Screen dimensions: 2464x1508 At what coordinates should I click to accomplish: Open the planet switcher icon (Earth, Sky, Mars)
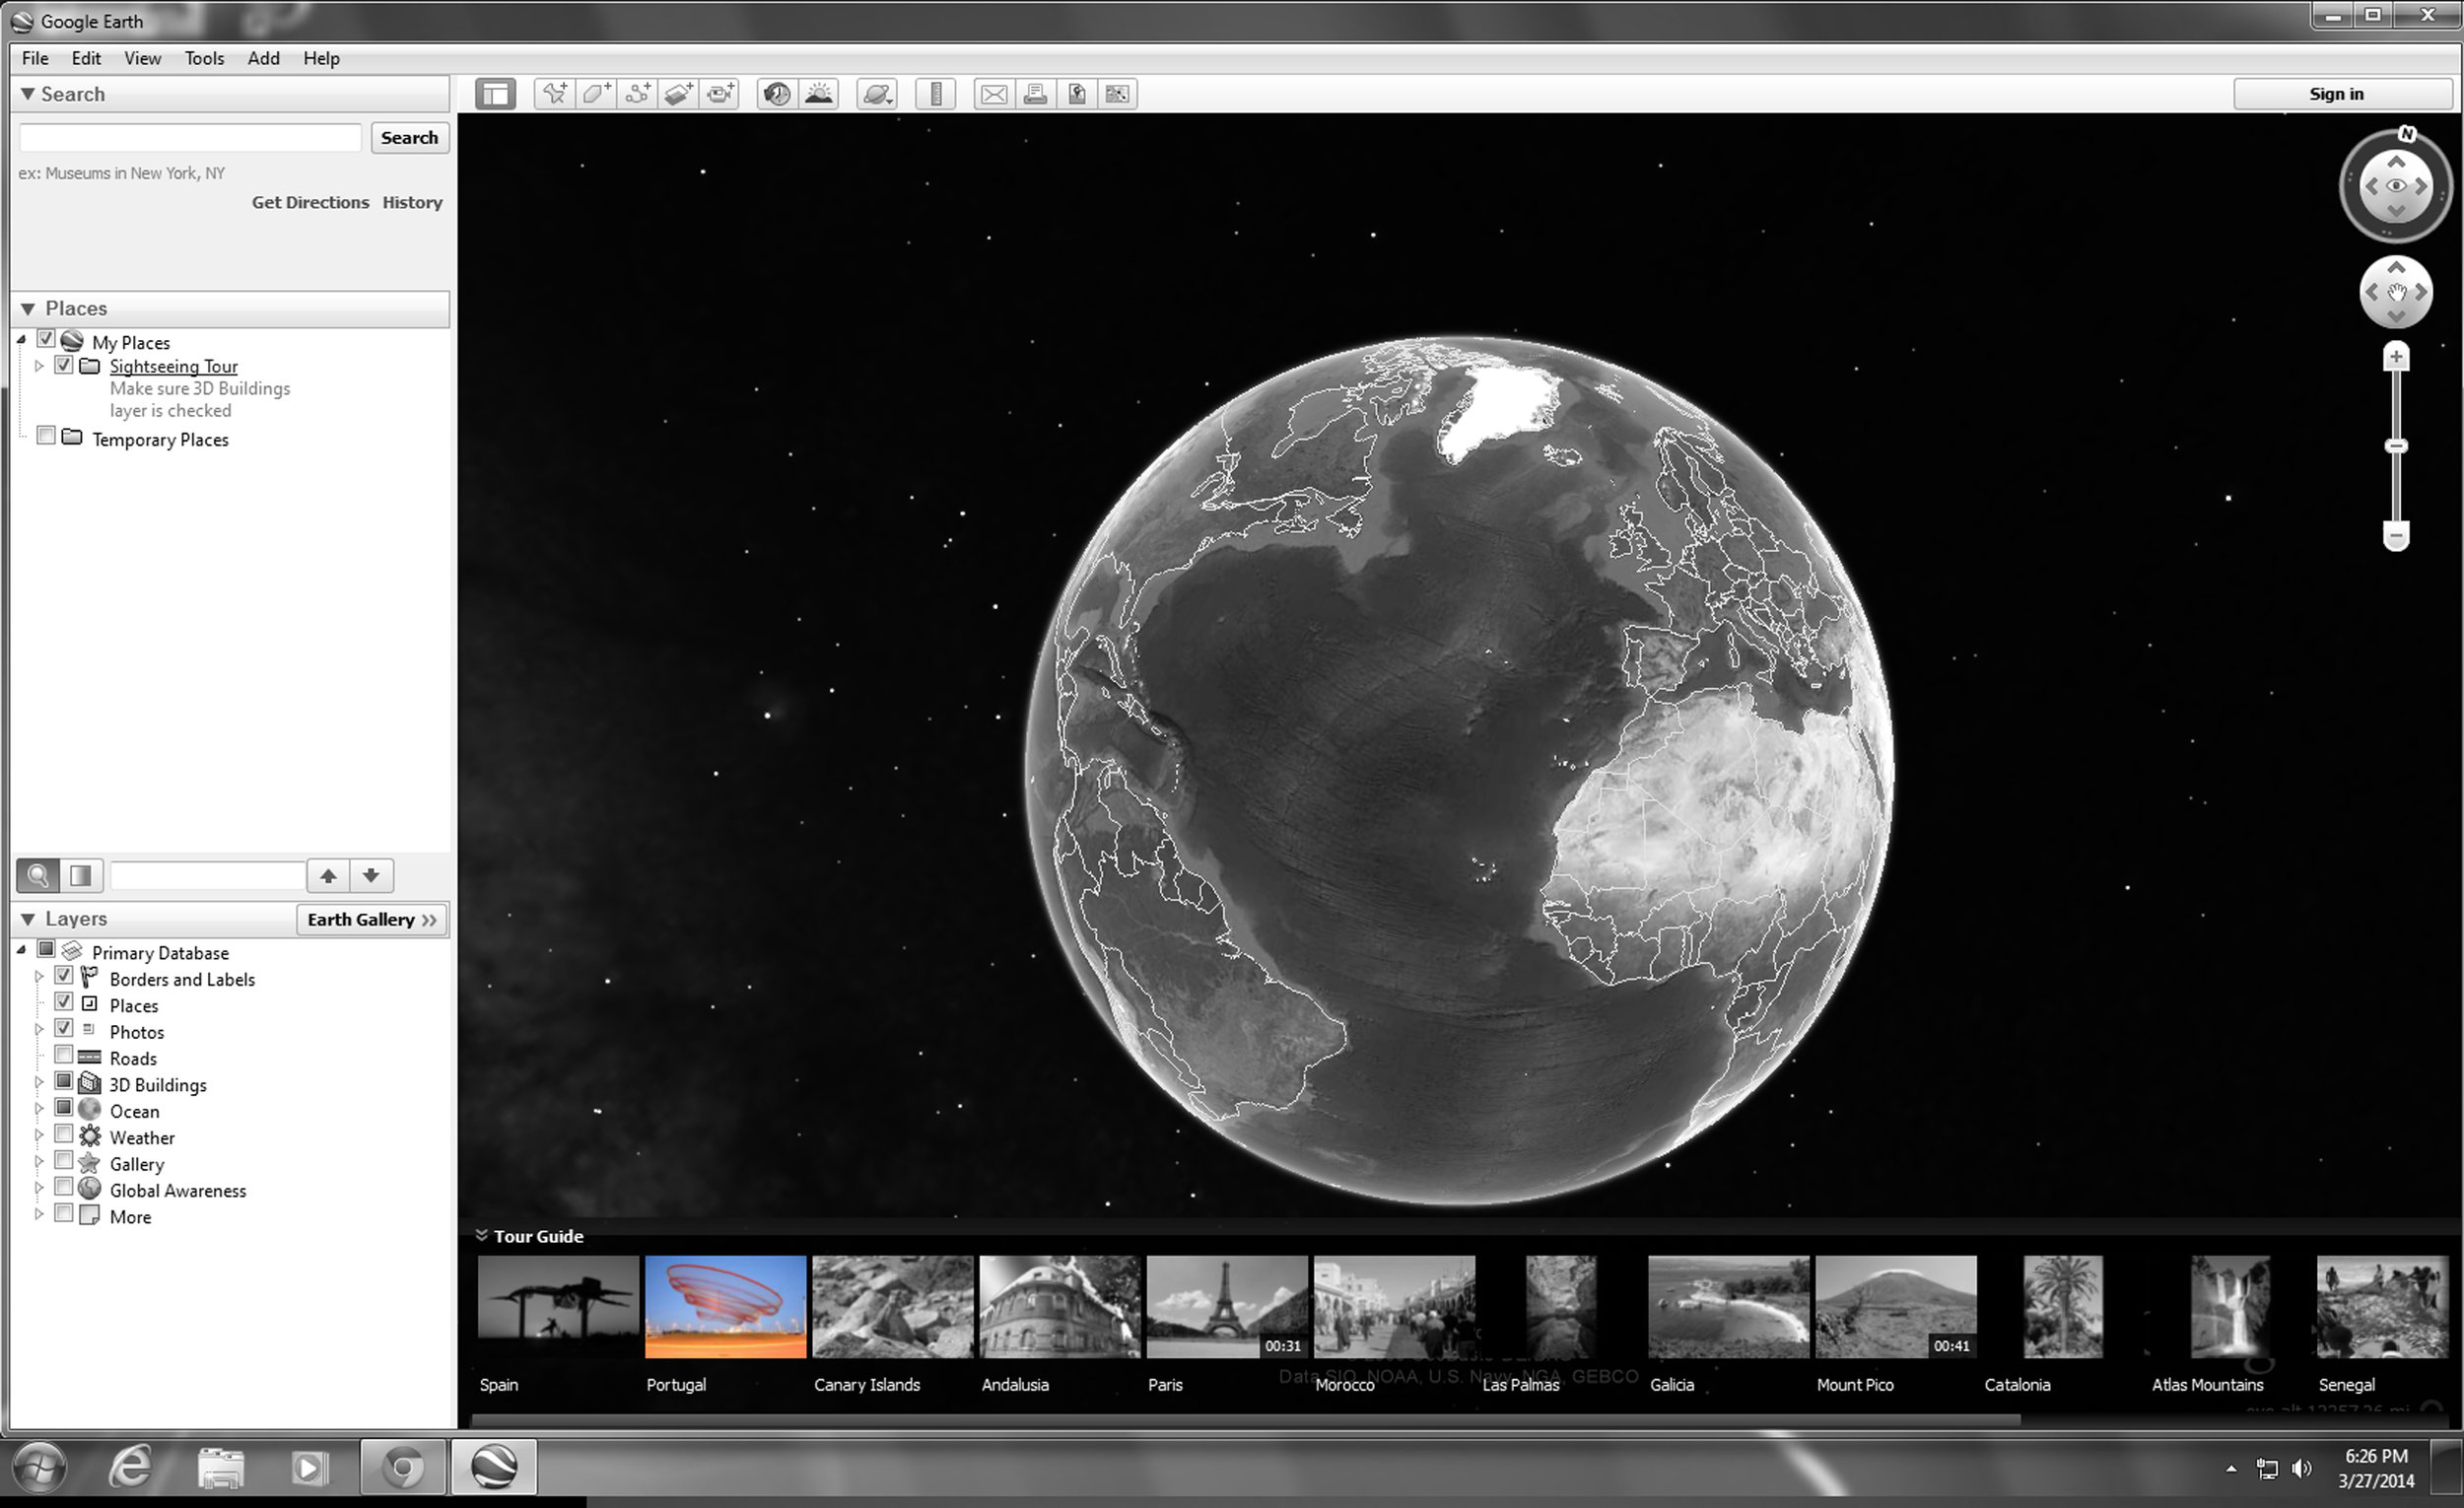877,94
